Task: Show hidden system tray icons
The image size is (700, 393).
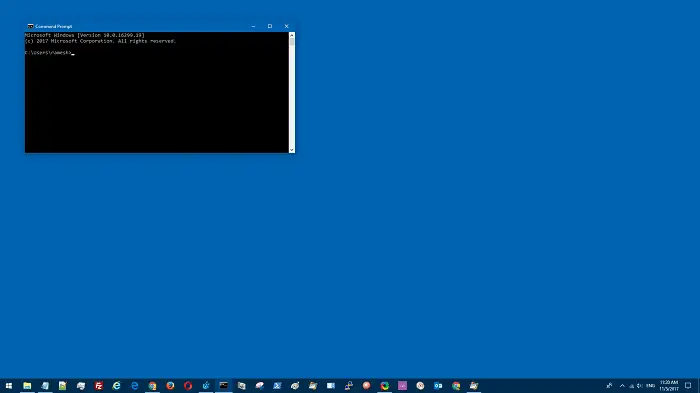Action: (x=622, y=385)
